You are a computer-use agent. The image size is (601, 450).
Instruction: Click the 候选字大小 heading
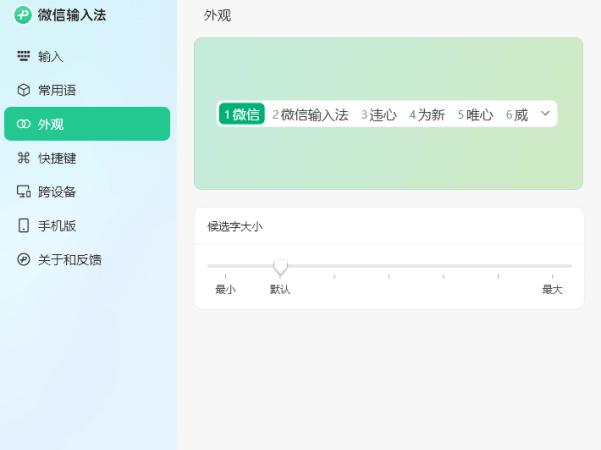[235, 226]
